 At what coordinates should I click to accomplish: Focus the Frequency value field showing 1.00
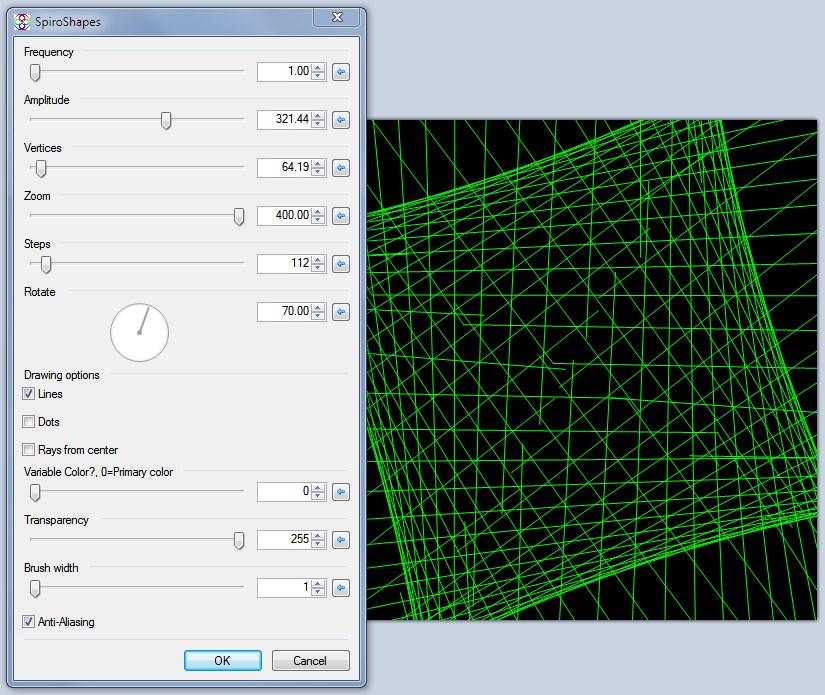click(285, 72)
